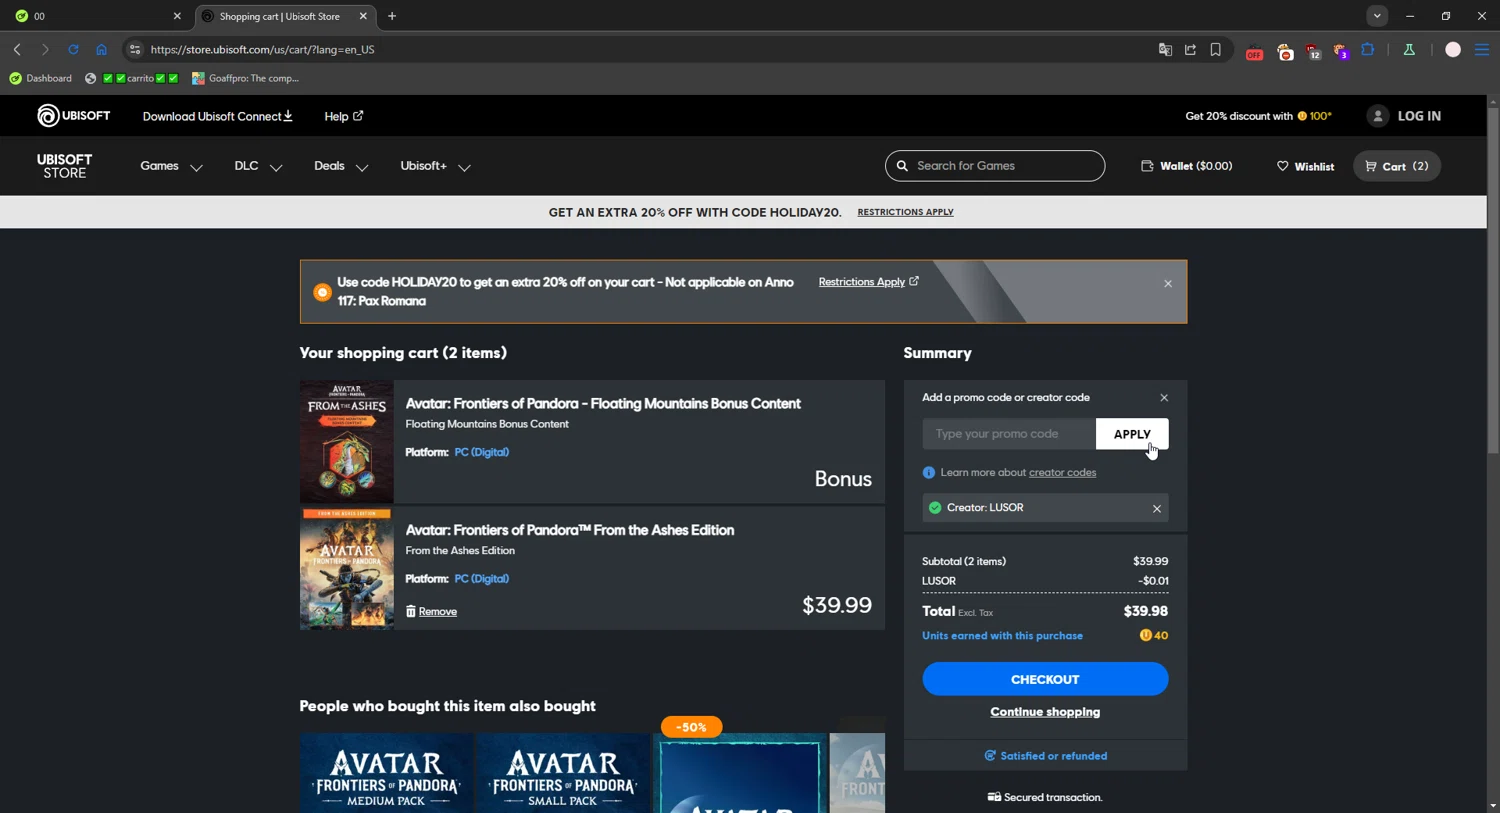
Task: Dismiss the HOLIDAY20 banner
Action: click(1168, 284)
